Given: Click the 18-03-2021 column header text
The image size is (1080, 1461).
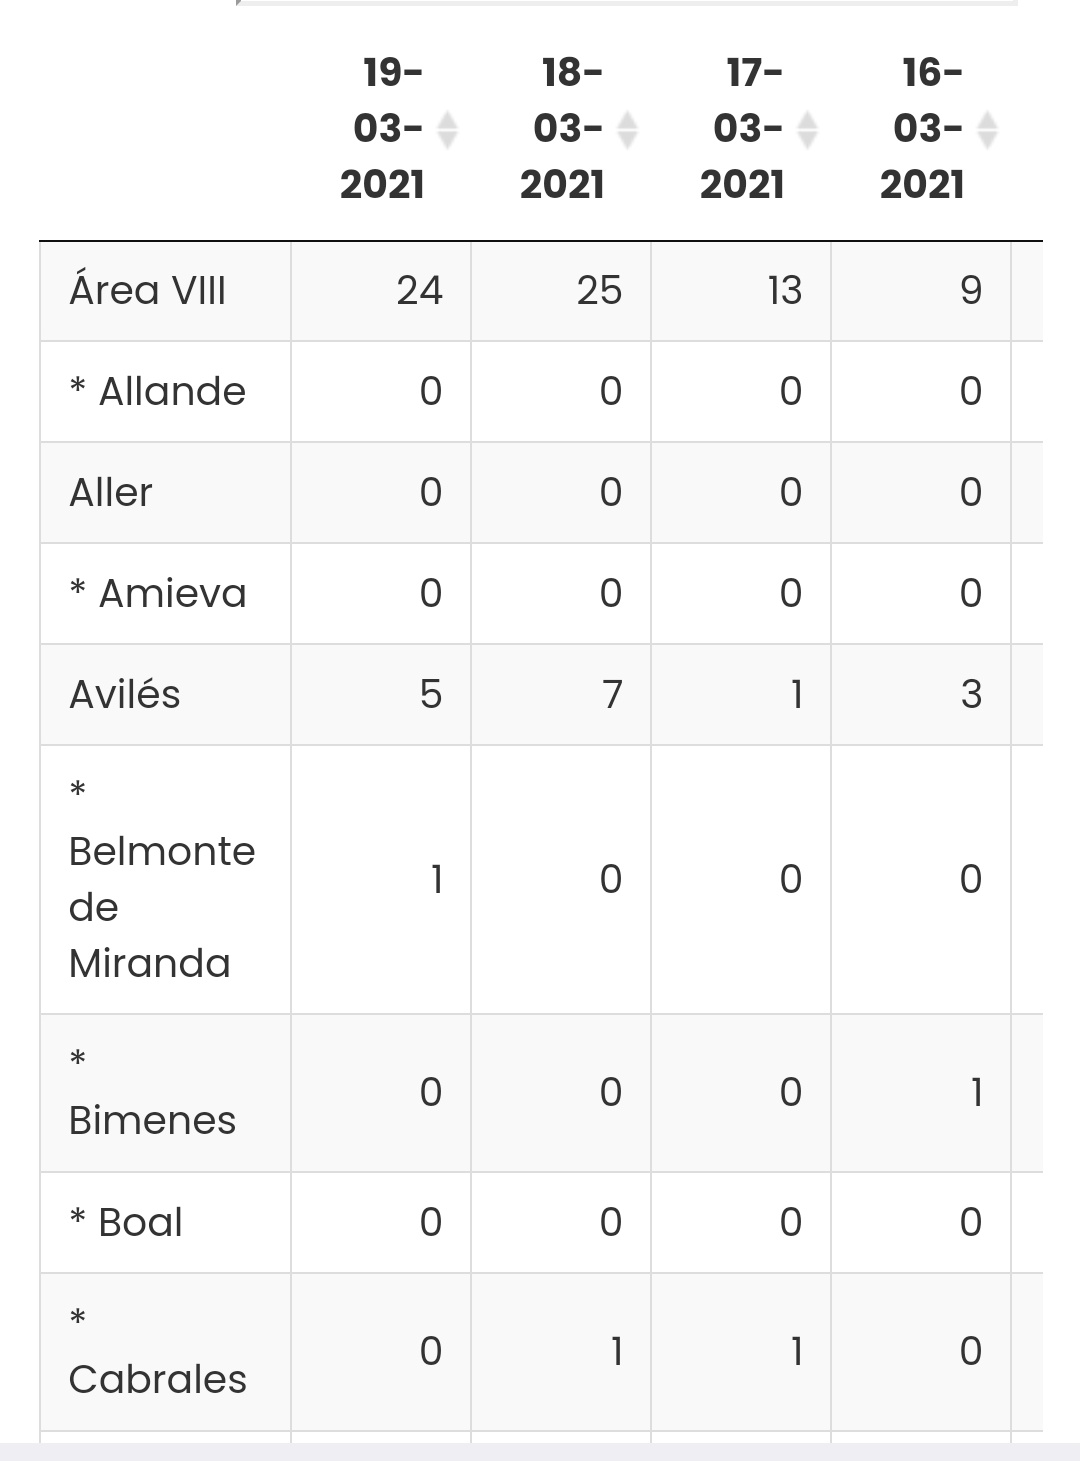Looking at the screenshot, I should point(562,128).
